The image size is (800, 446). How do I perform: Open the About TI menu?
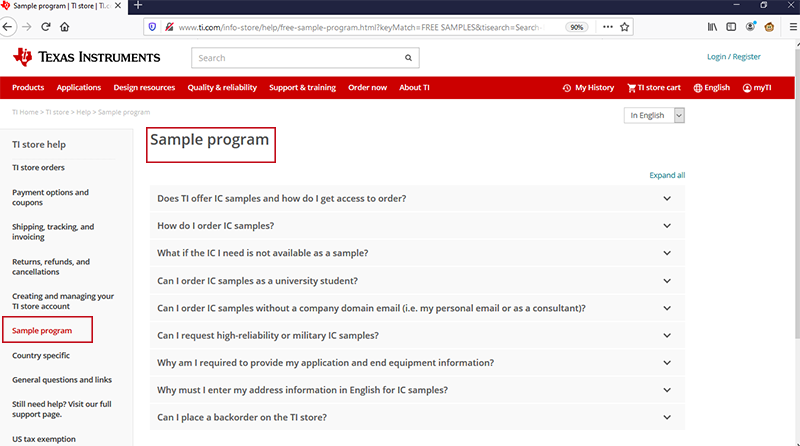coord(414,87)
